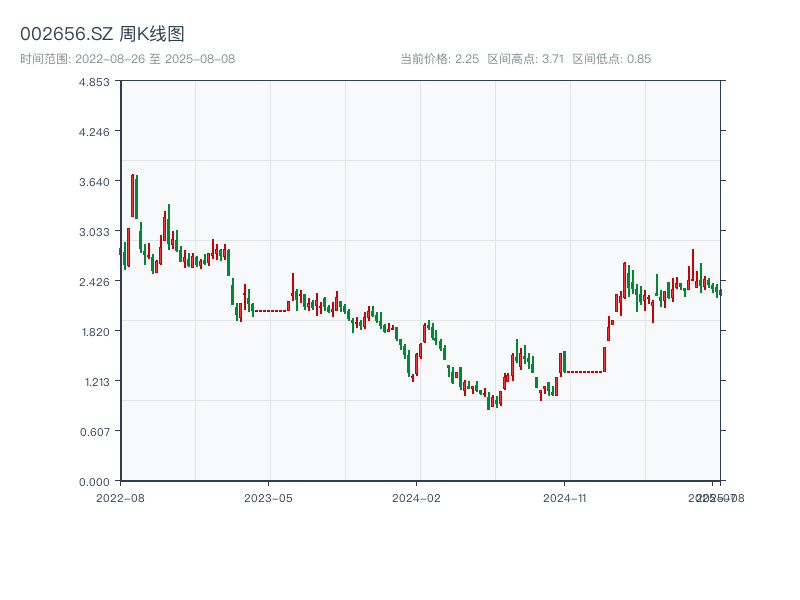Click the 2024-11 x-axis date label
The image size is (800, 600).
point(564,497)
